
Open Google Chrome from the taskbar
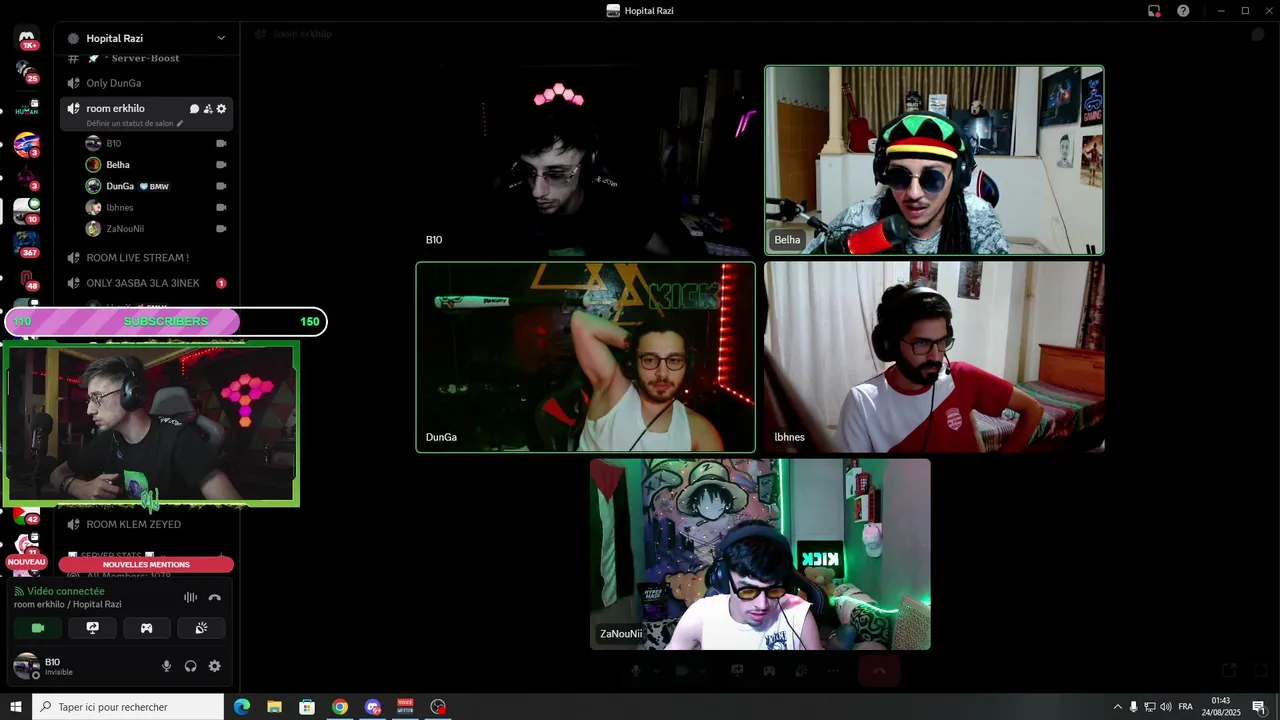click(340, 707)
